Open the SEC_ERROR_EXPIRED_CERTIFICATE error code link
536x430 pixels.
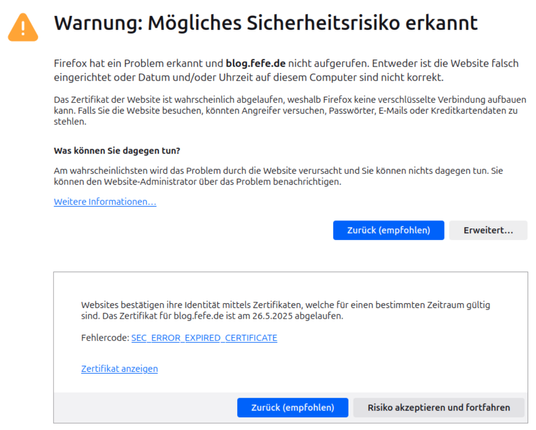tap(204, 338)
